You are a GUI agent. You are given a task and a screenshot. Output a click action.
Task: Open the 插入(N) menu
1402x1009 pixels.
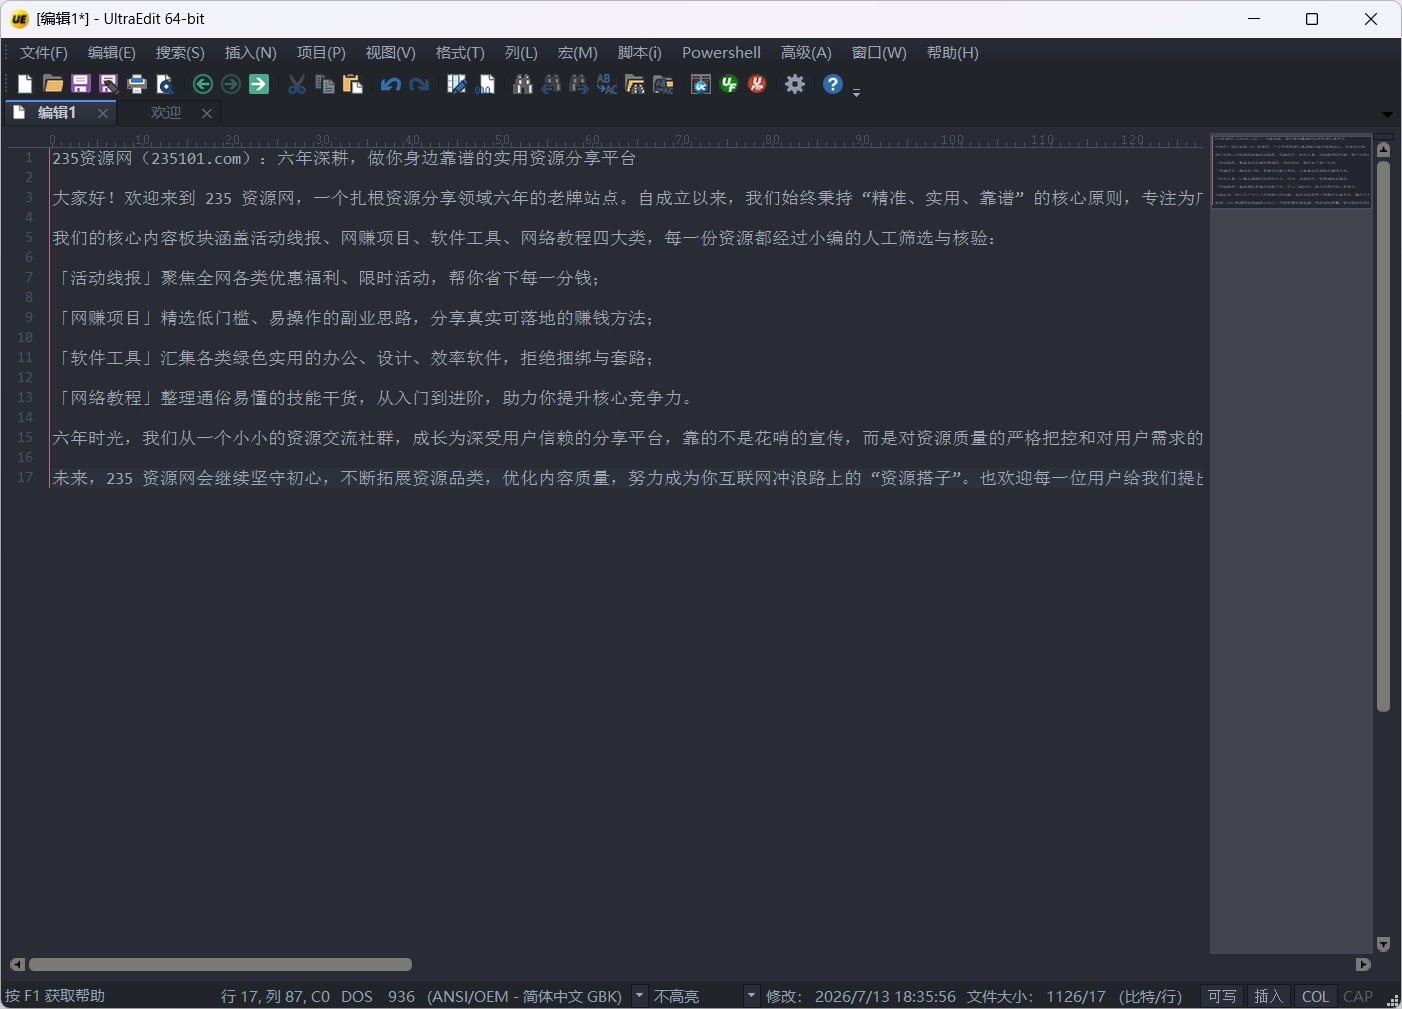251,53
